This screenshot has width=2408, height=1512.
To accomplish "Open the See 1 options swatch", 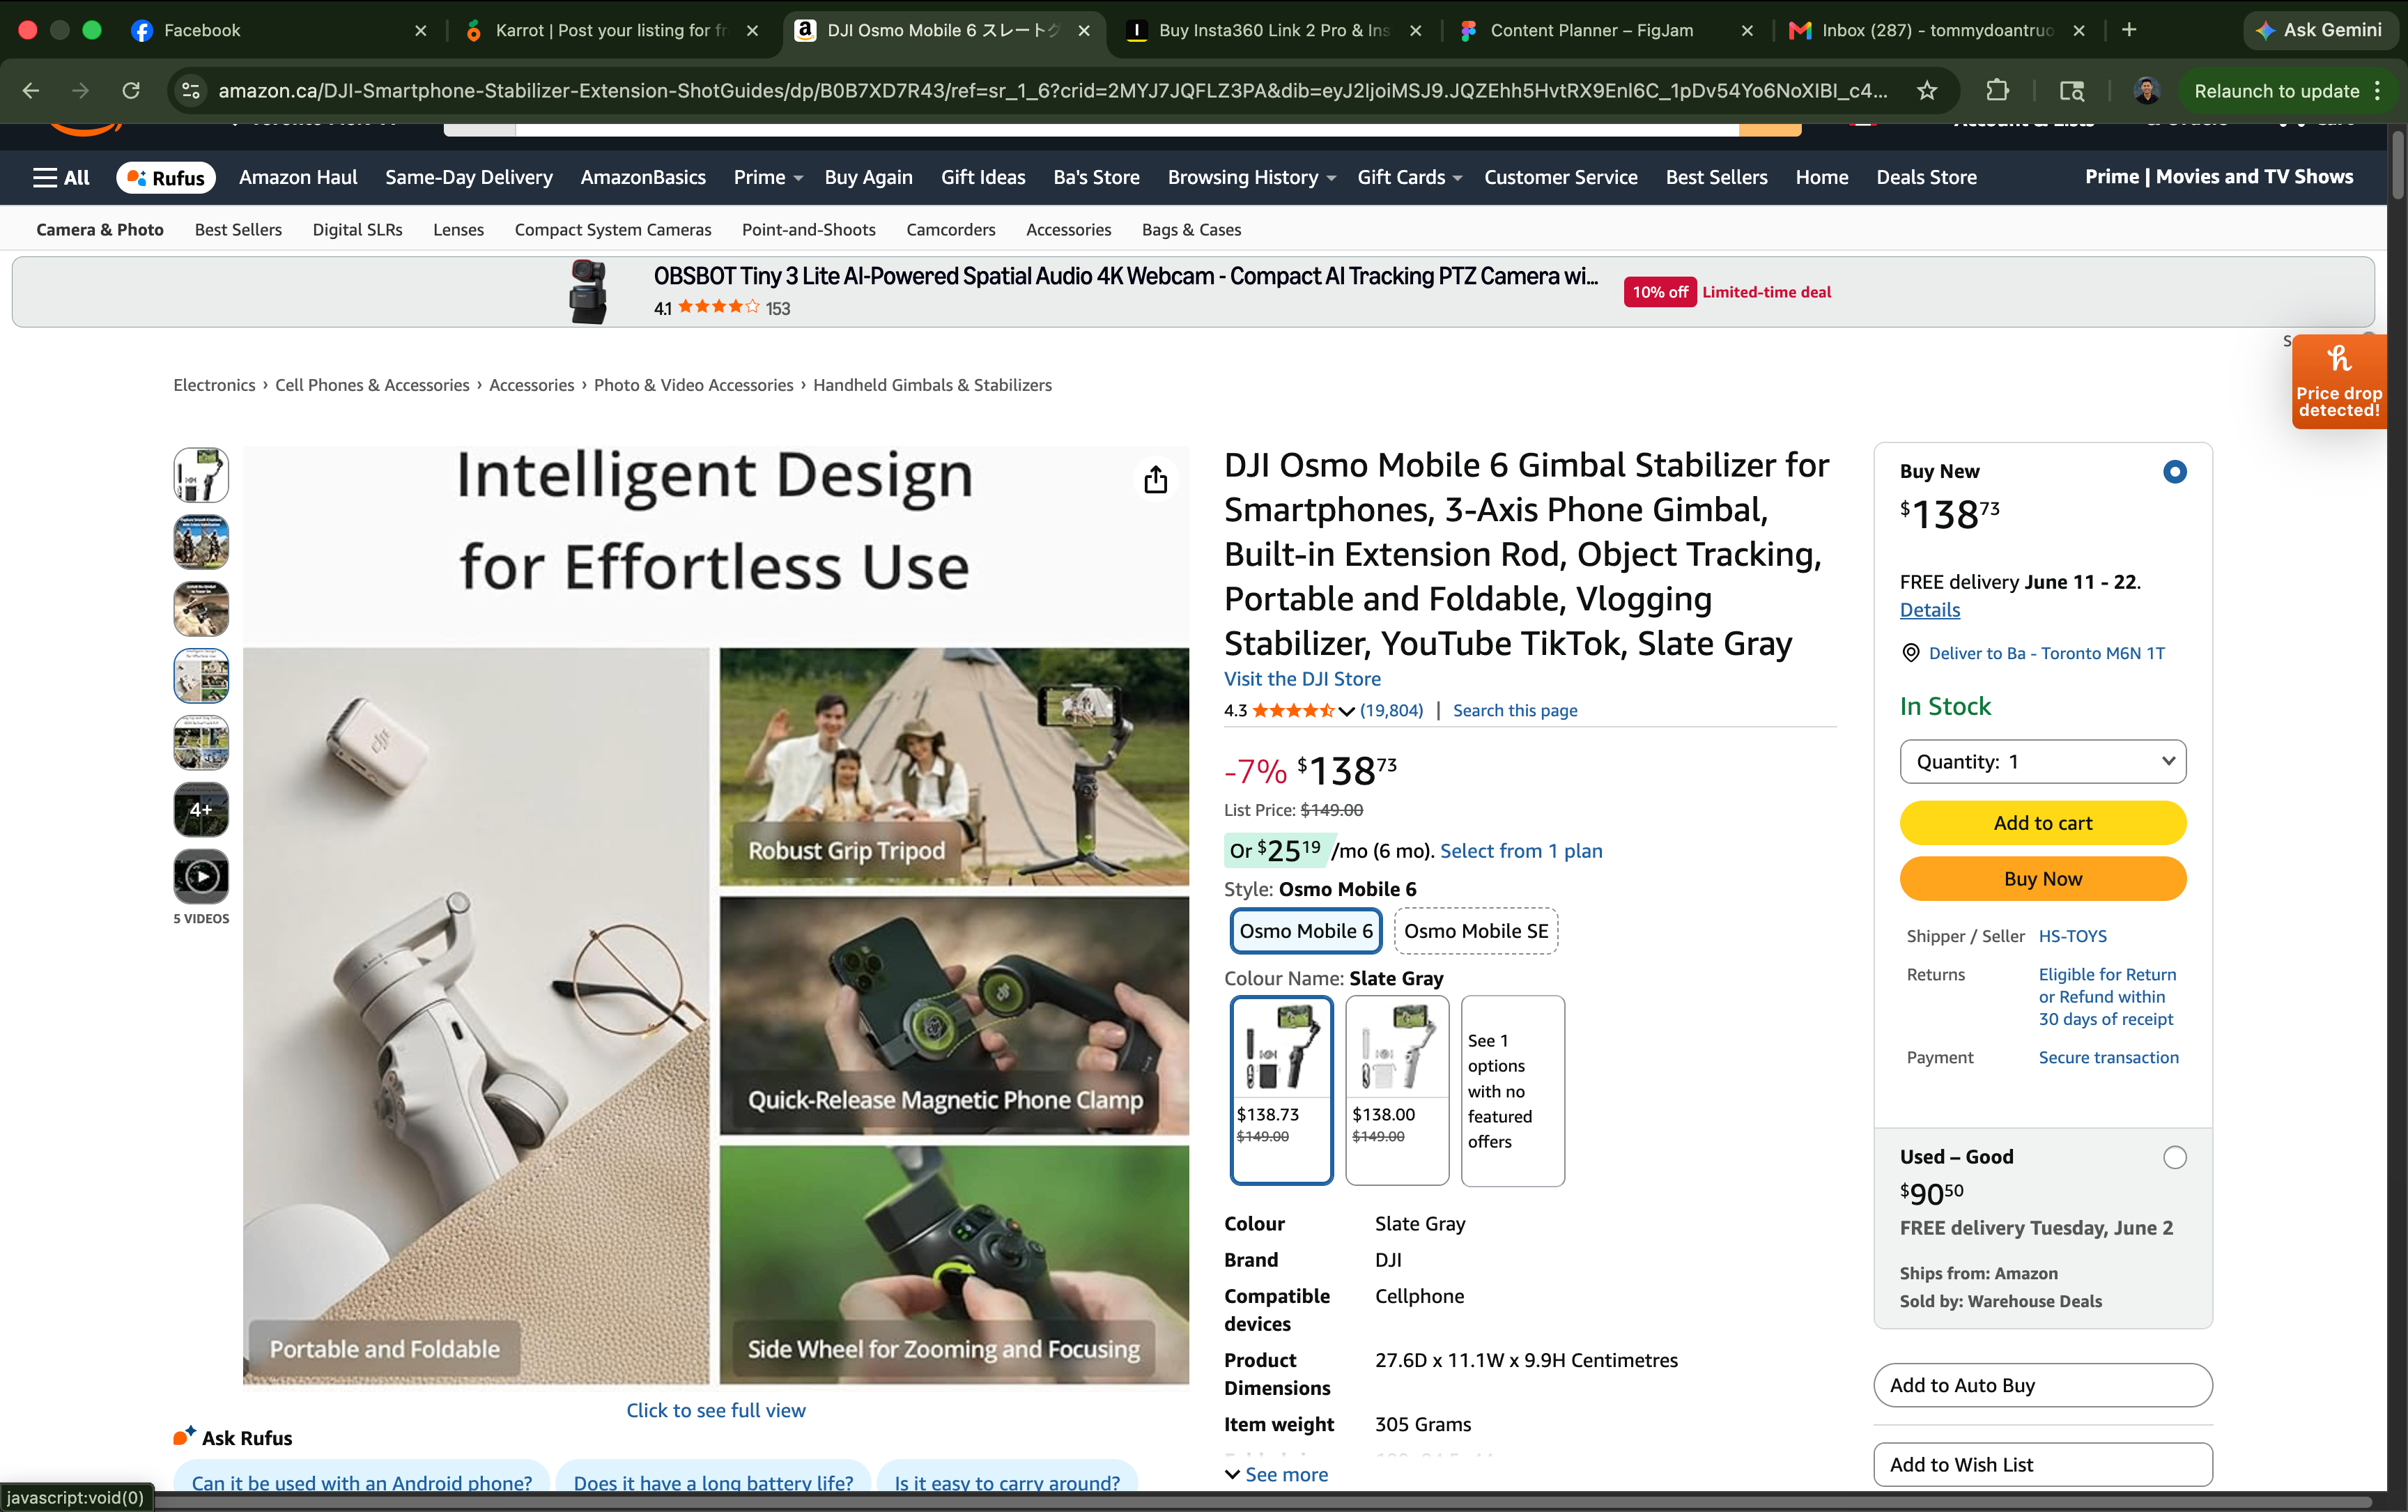I will 1513,1090.
